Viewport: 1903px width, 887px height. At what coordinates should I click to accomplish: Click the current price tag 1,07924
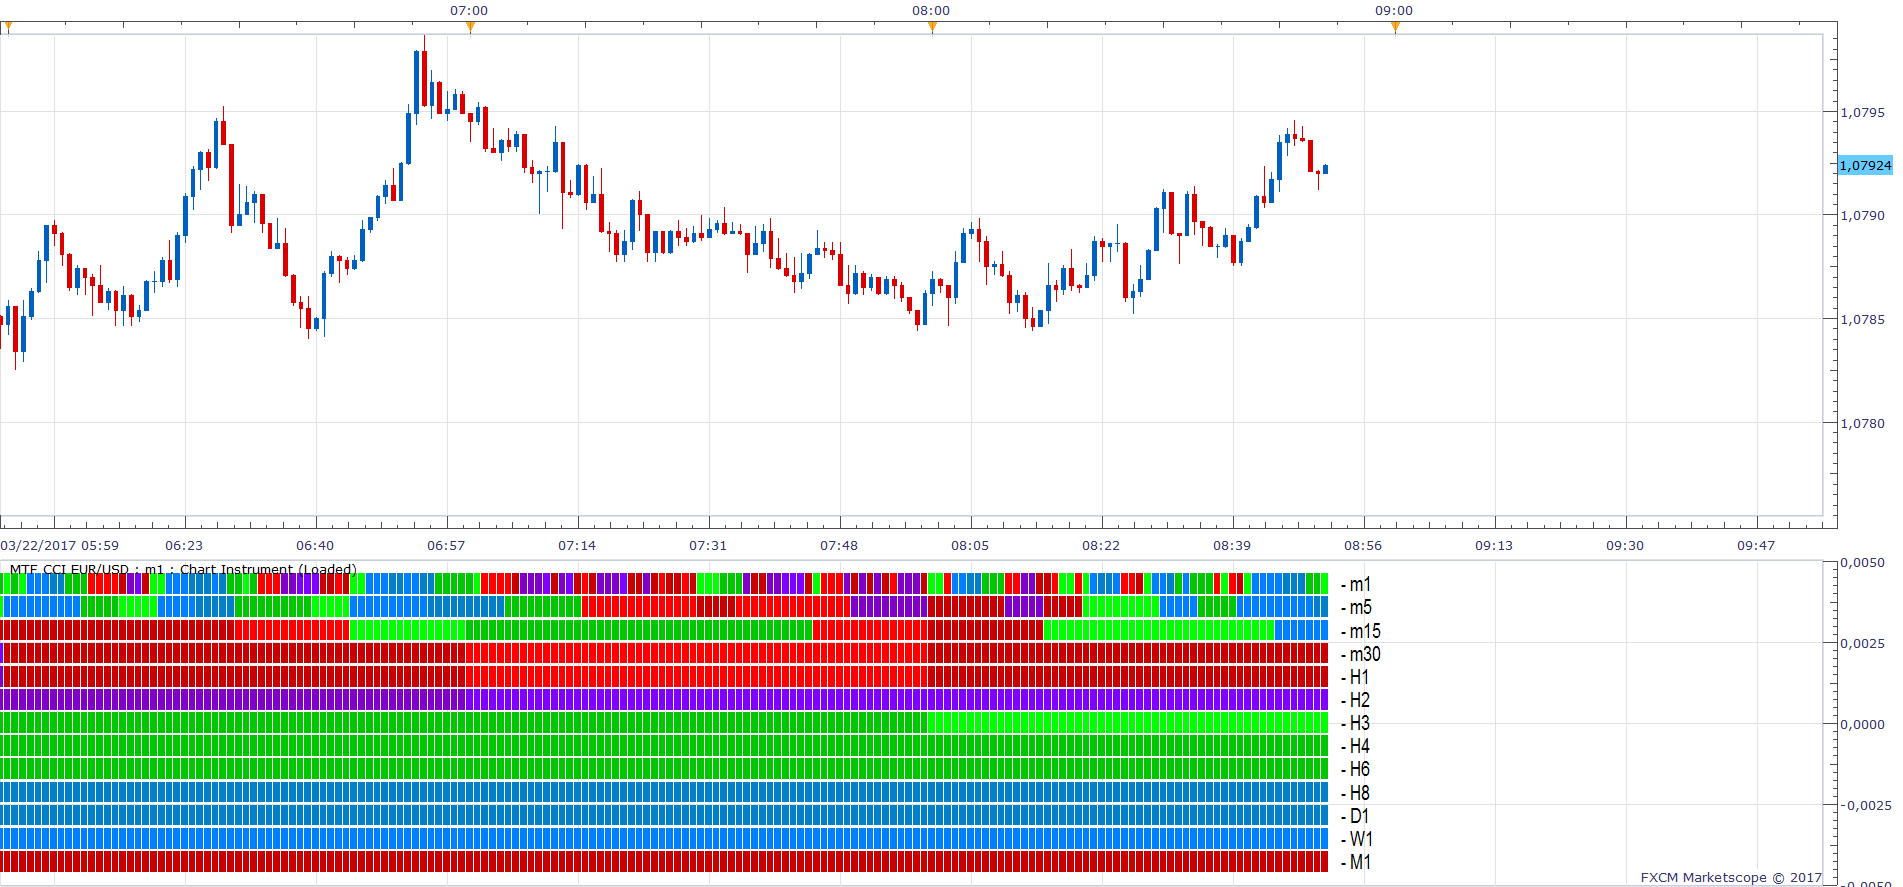(x=1865, y=165)
